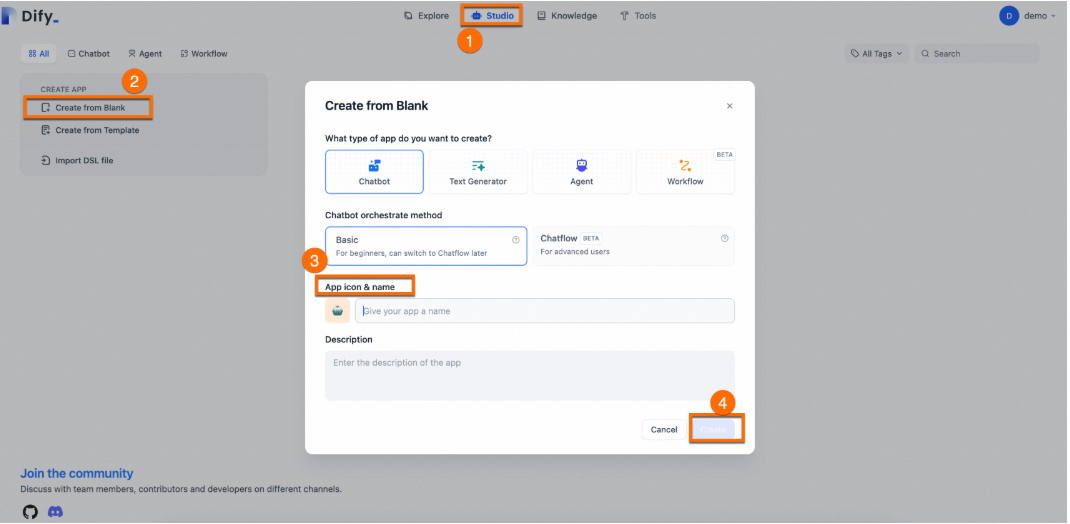Open the Tools section

click(x=638, y=16)
